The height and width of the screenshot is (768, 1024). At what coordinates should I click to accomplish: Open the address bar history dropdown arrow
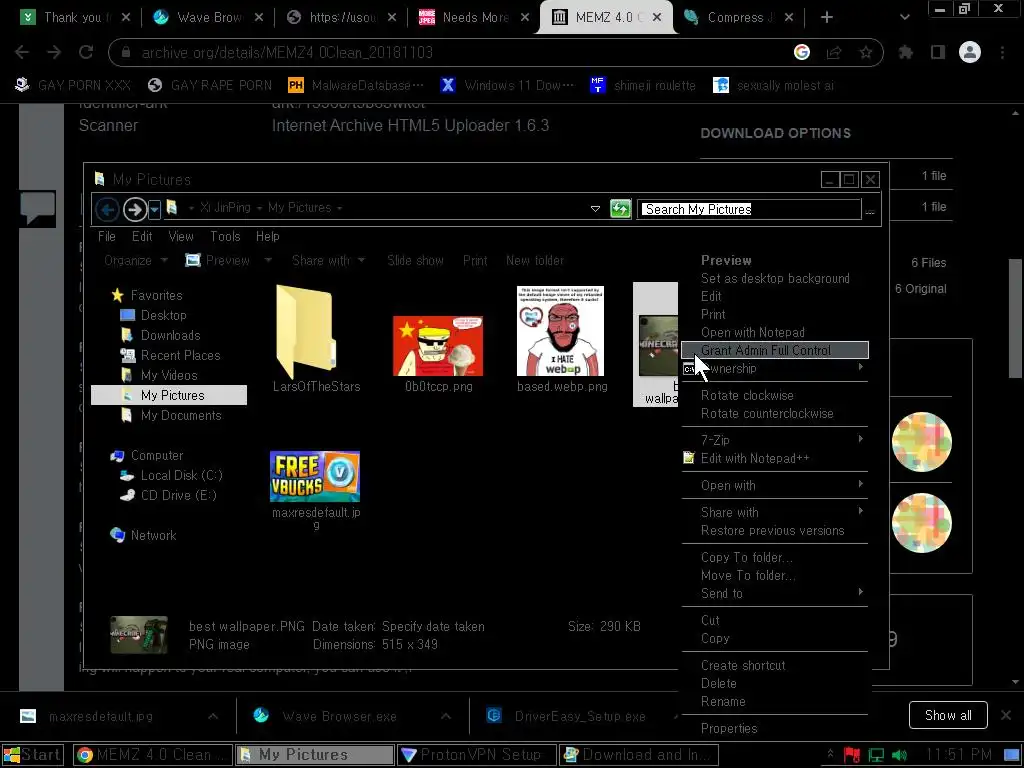[x=595, y=209]
